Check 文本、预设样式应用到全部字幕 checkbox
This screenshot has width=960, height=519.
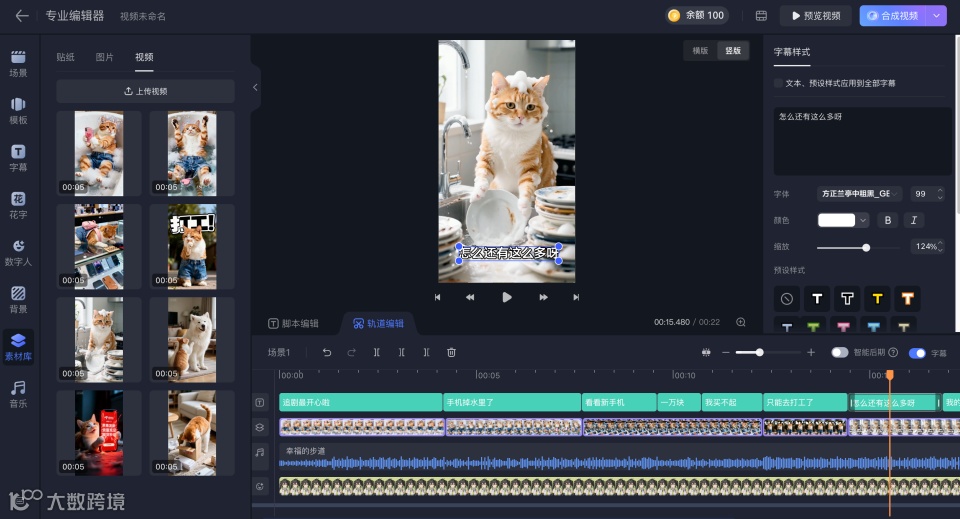click(x=779, y=83)
